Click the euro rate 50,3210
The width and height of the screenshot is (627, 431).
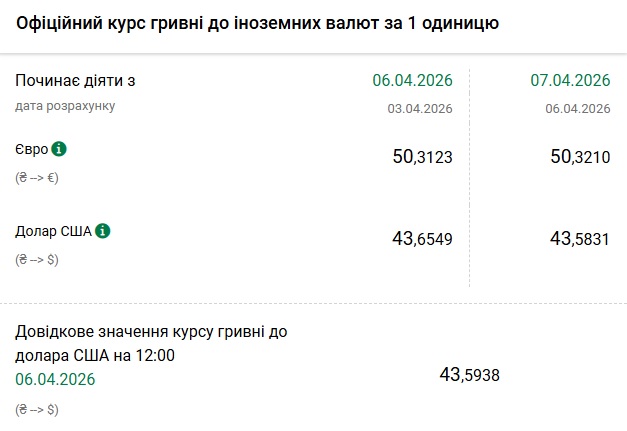point(580,156)
